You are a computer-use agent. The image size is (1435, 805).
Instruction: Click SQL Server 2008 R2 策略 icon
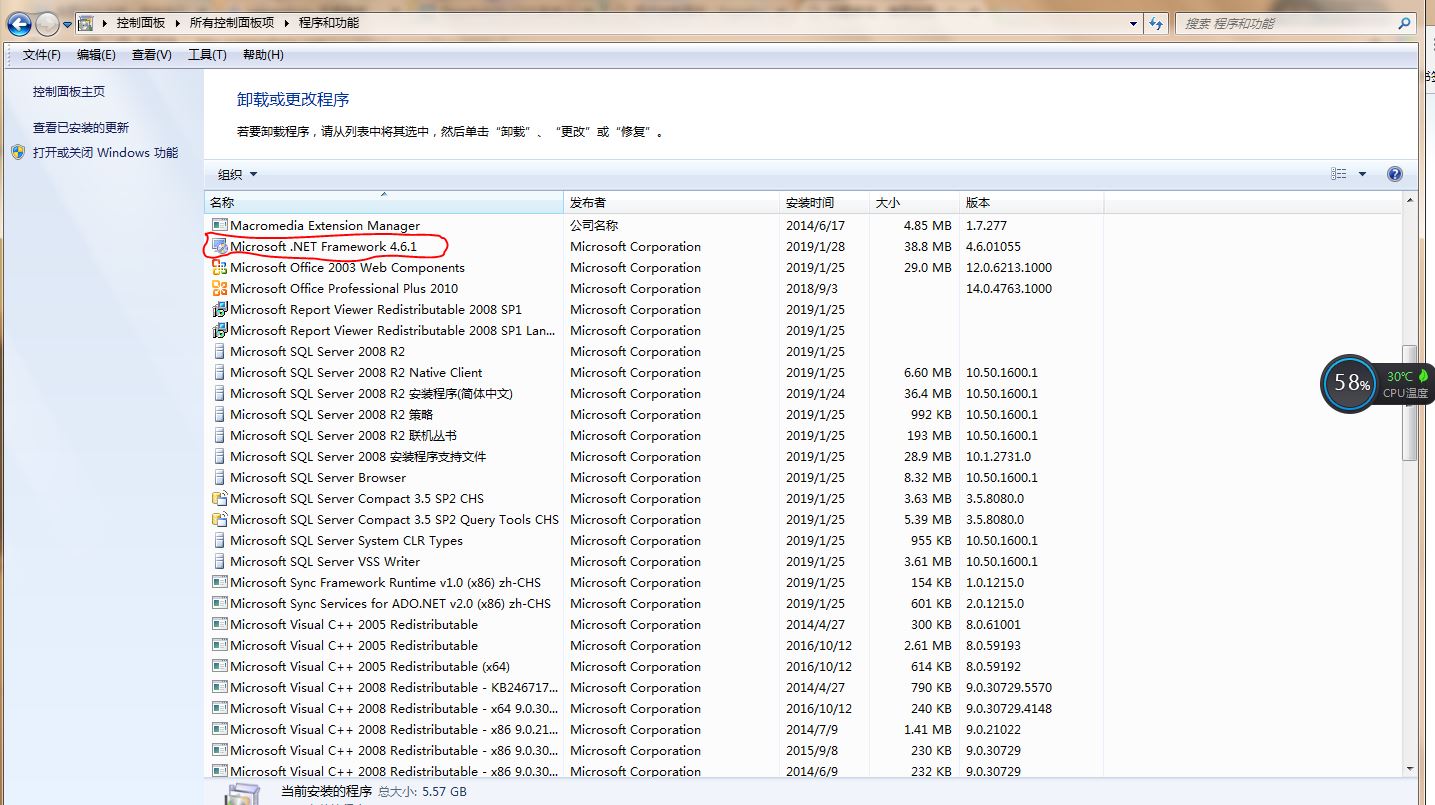220,415
